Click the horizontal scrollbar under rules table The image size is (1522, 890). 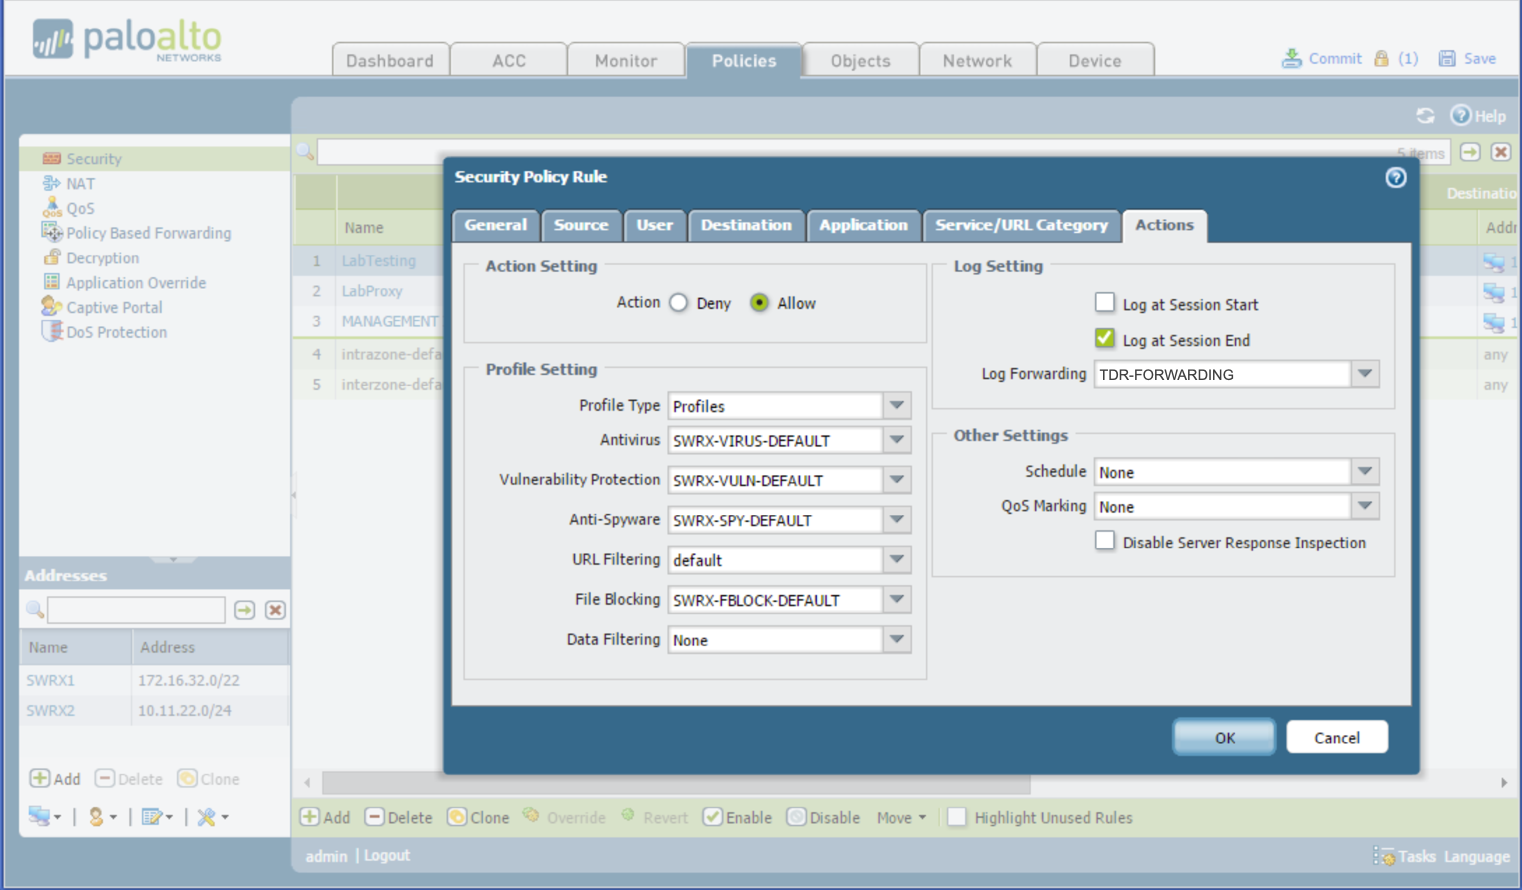(x=676, y=782)
